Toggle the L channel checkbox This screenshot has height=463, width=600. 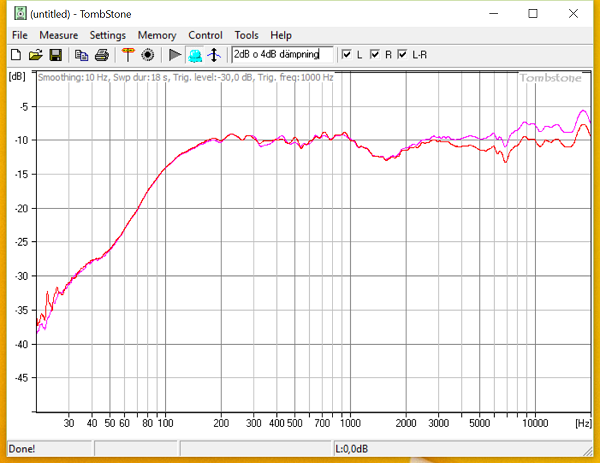pos(346,54)
